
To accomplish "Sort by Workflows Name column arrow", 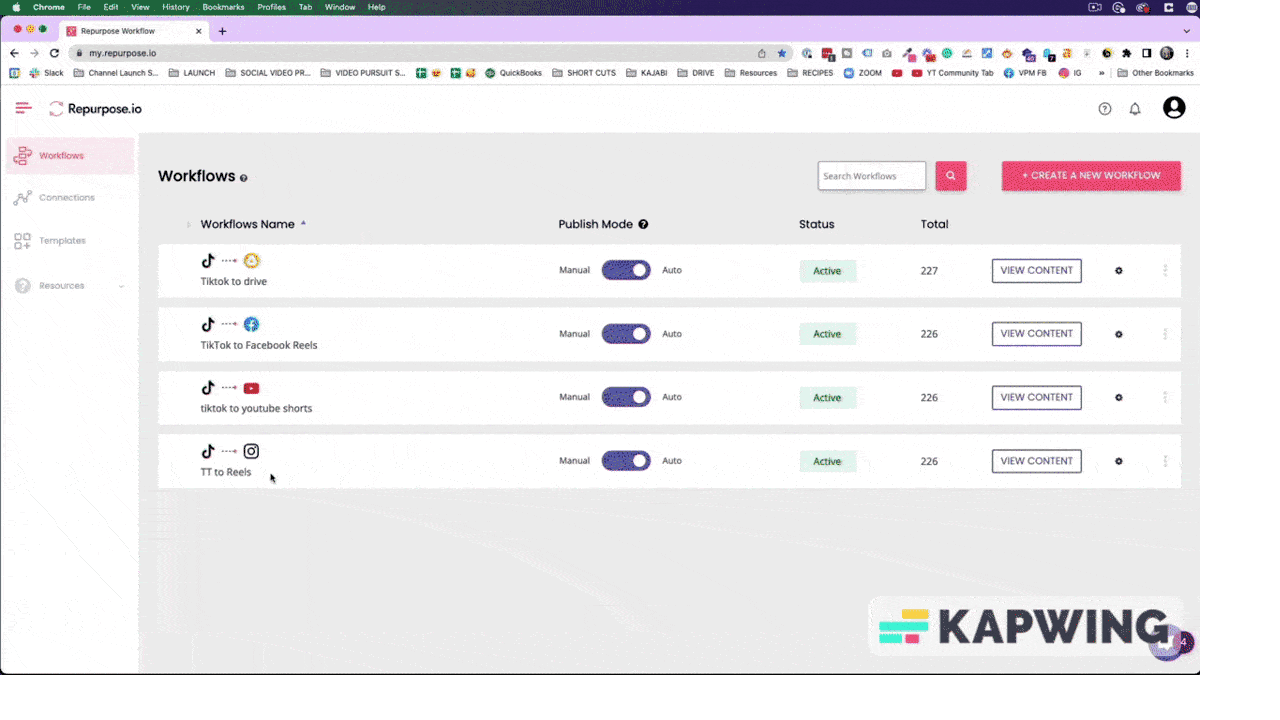I will [x=303, y=223].
